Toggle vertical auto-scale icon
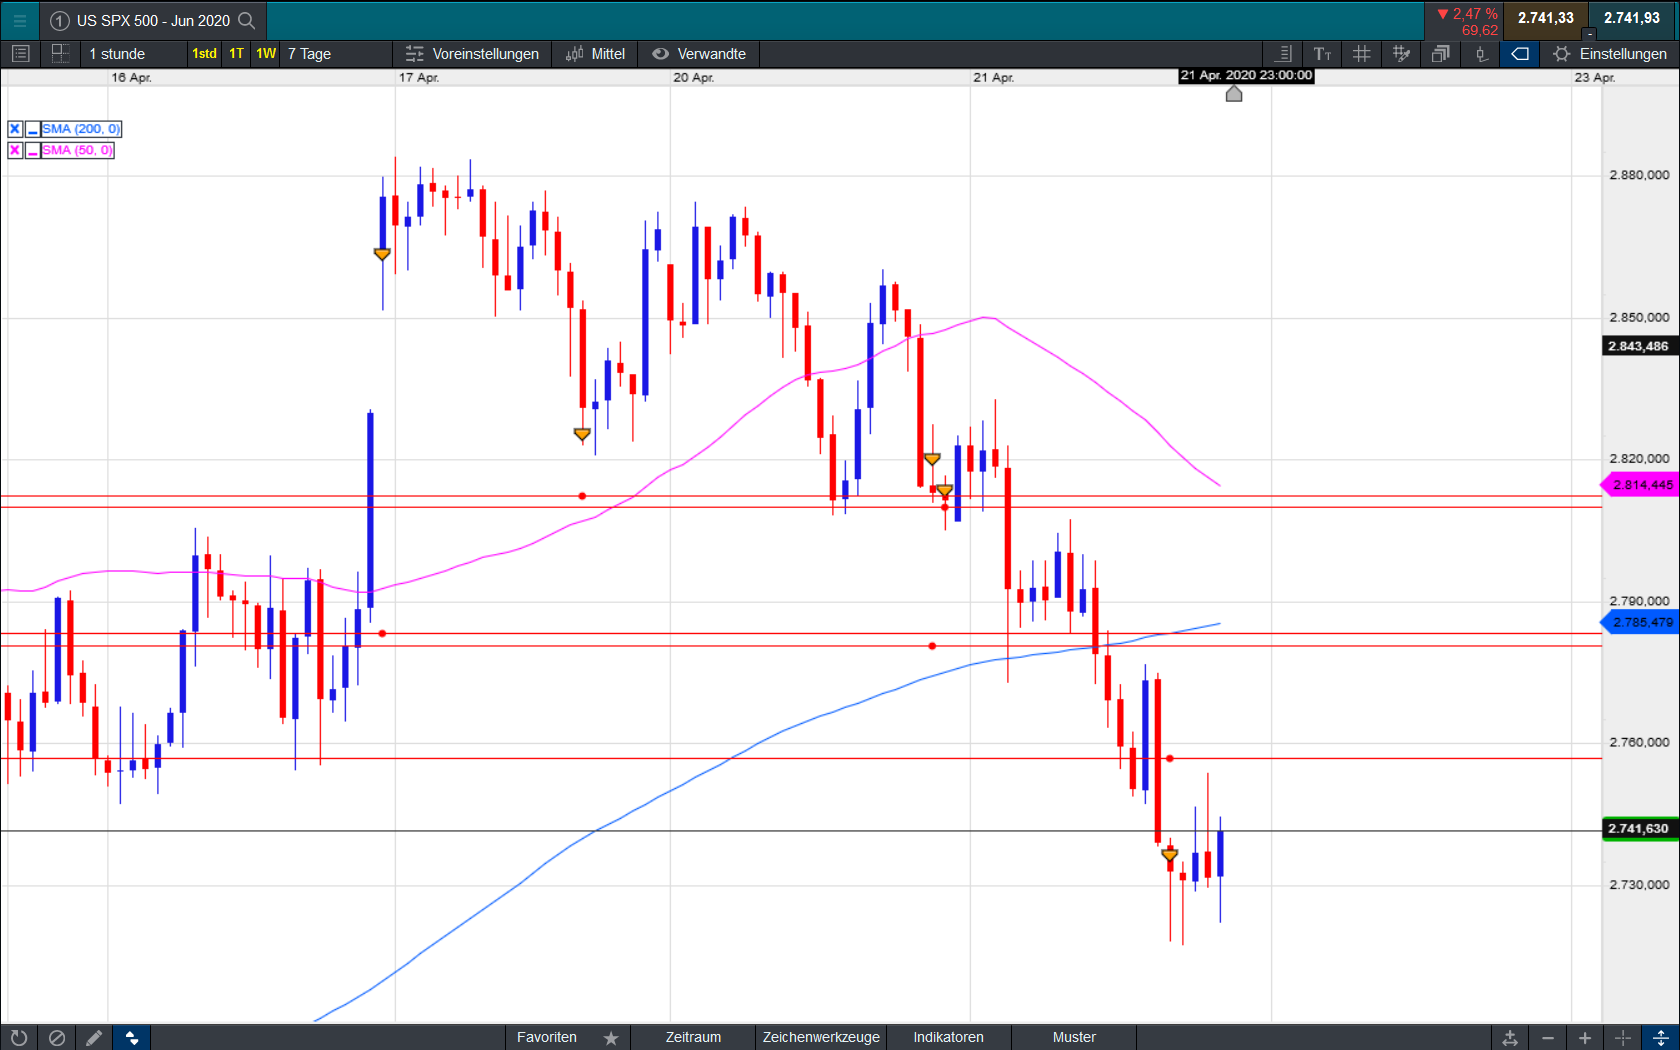 pyautogui.click(x=1660, y=1038)
